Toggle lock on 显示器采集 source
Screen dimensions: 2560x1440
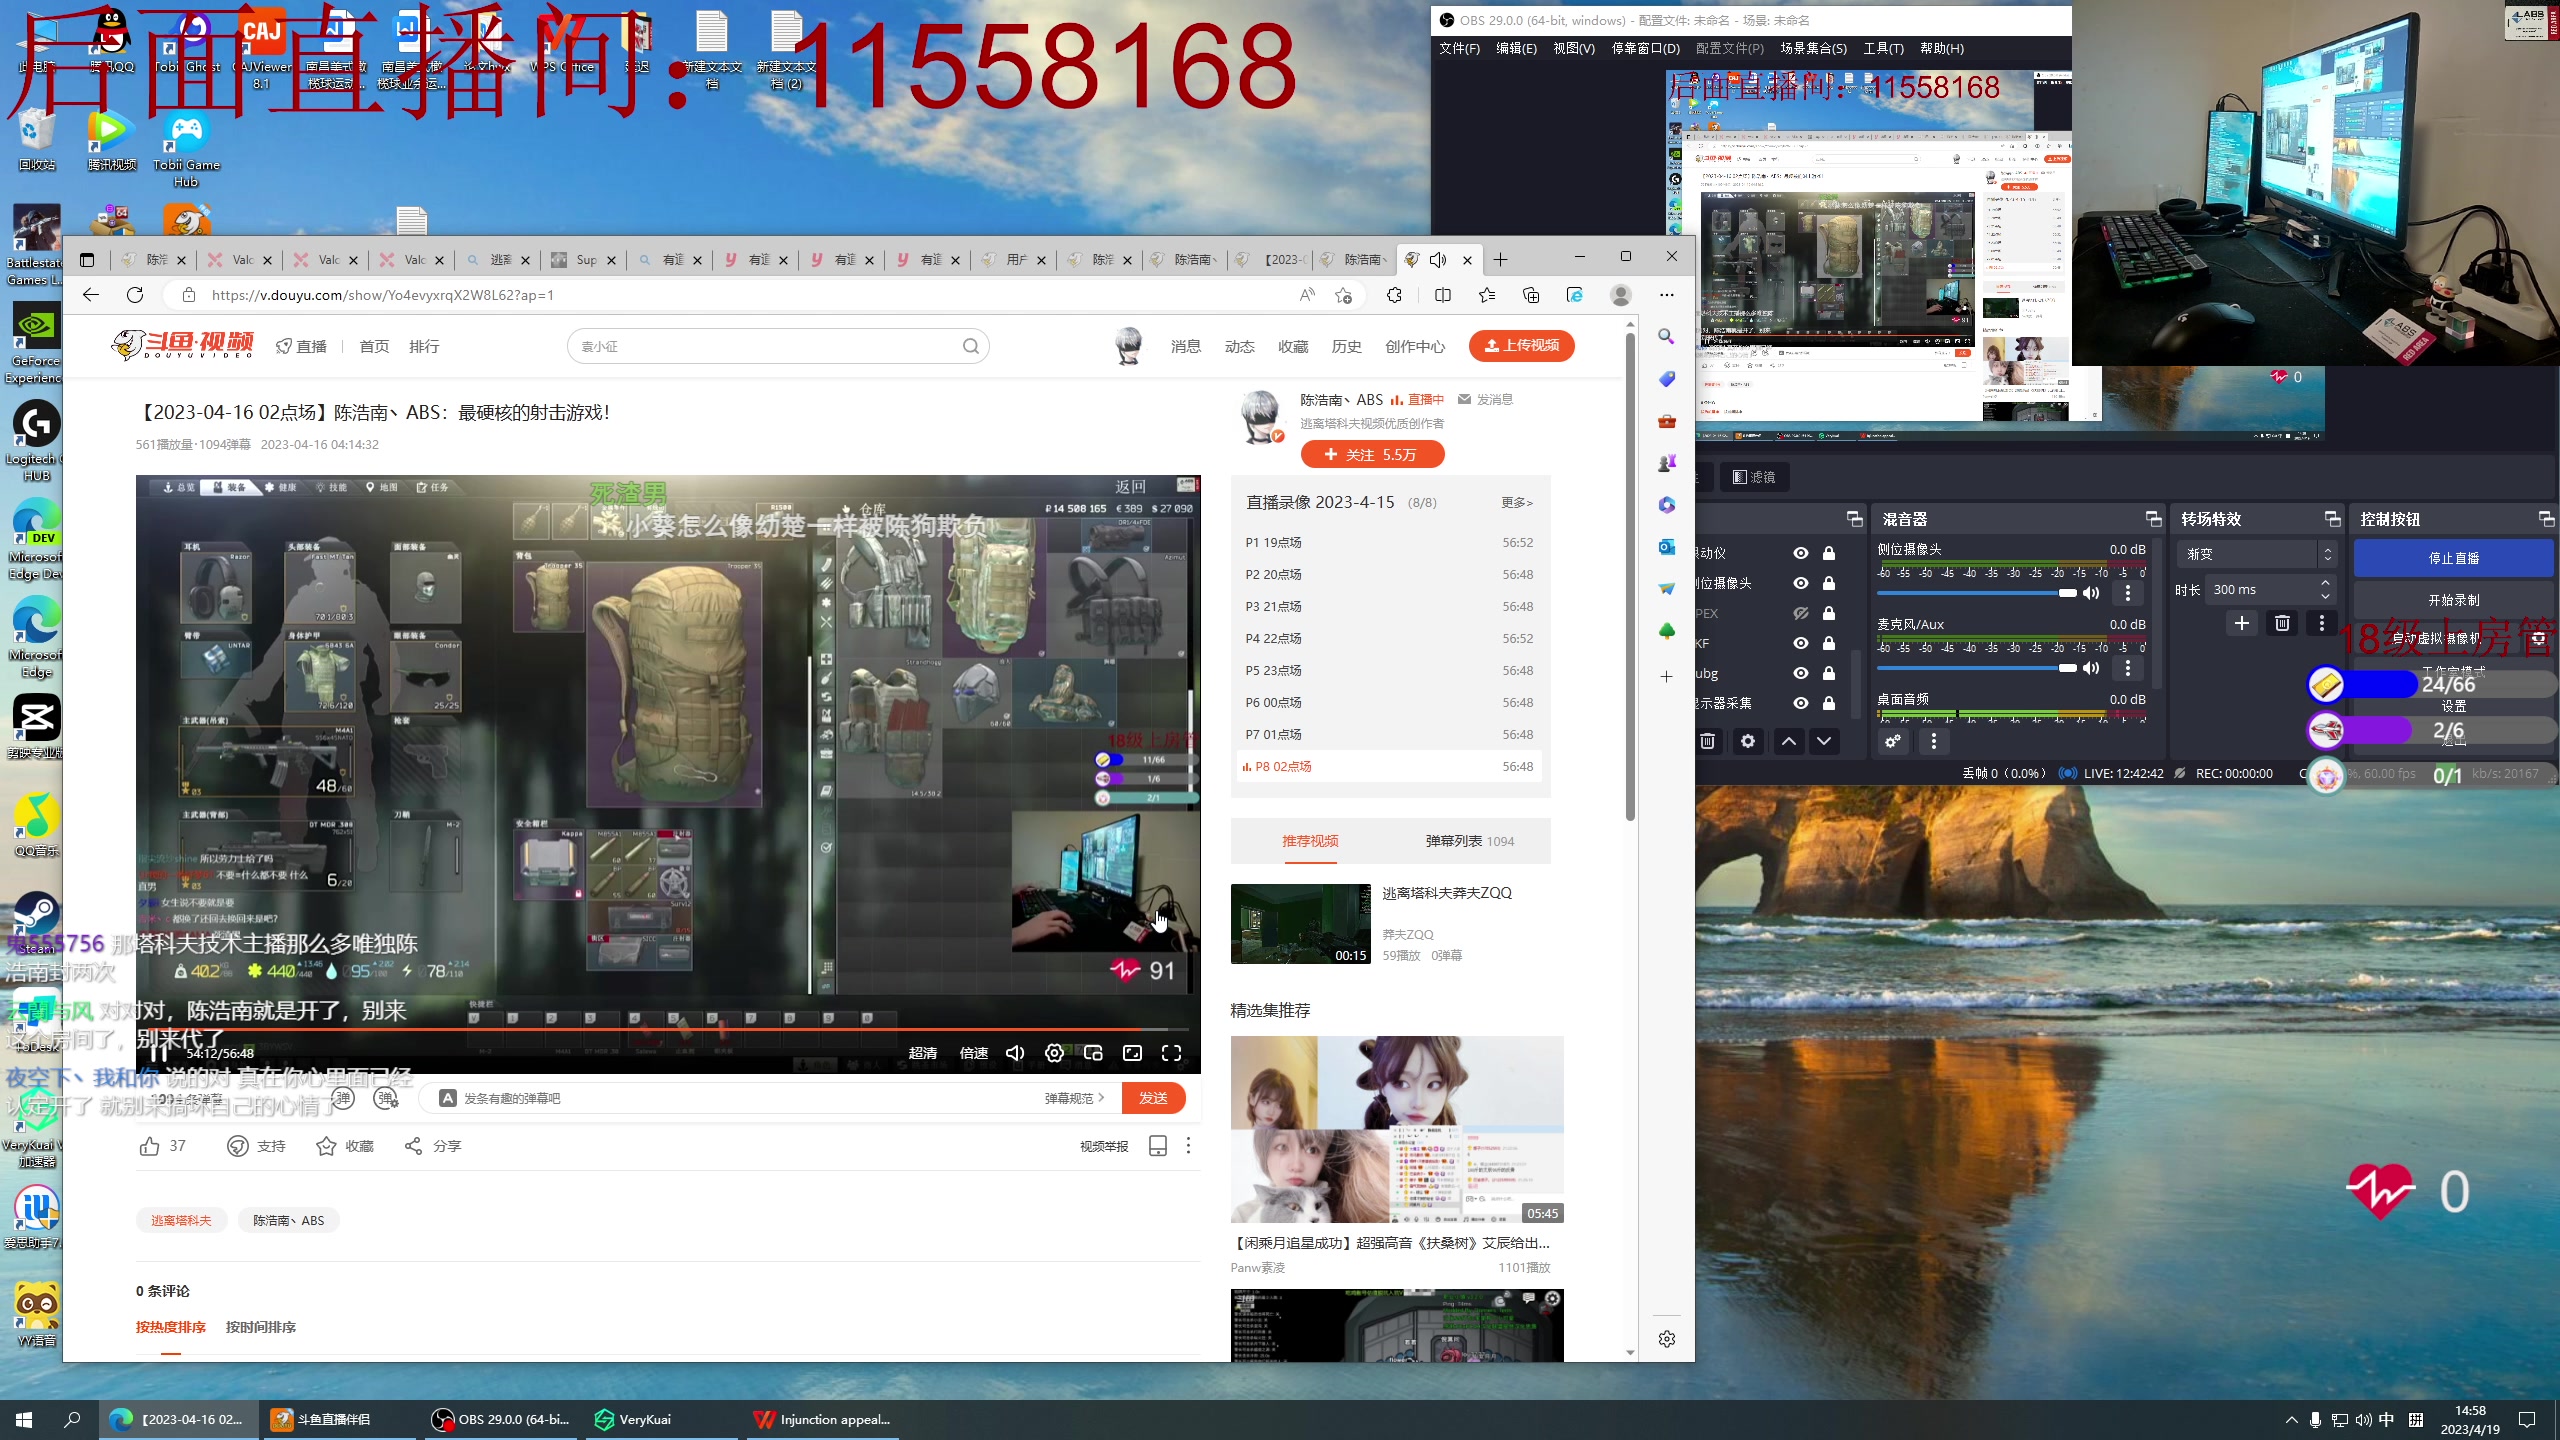point(1829,703)
